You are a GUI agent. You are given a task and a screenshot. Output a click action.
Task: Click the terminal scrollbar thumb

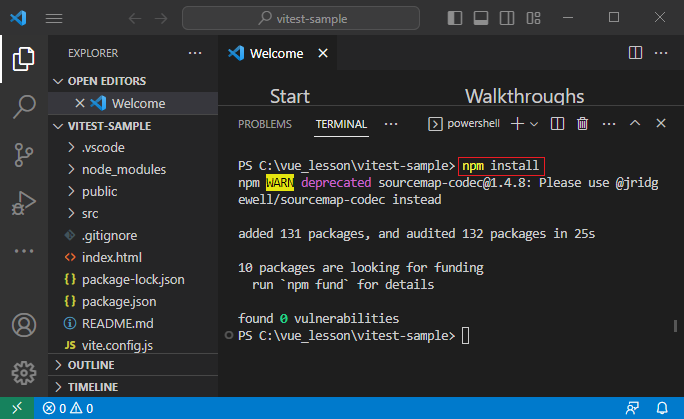(x=675, y=326)
